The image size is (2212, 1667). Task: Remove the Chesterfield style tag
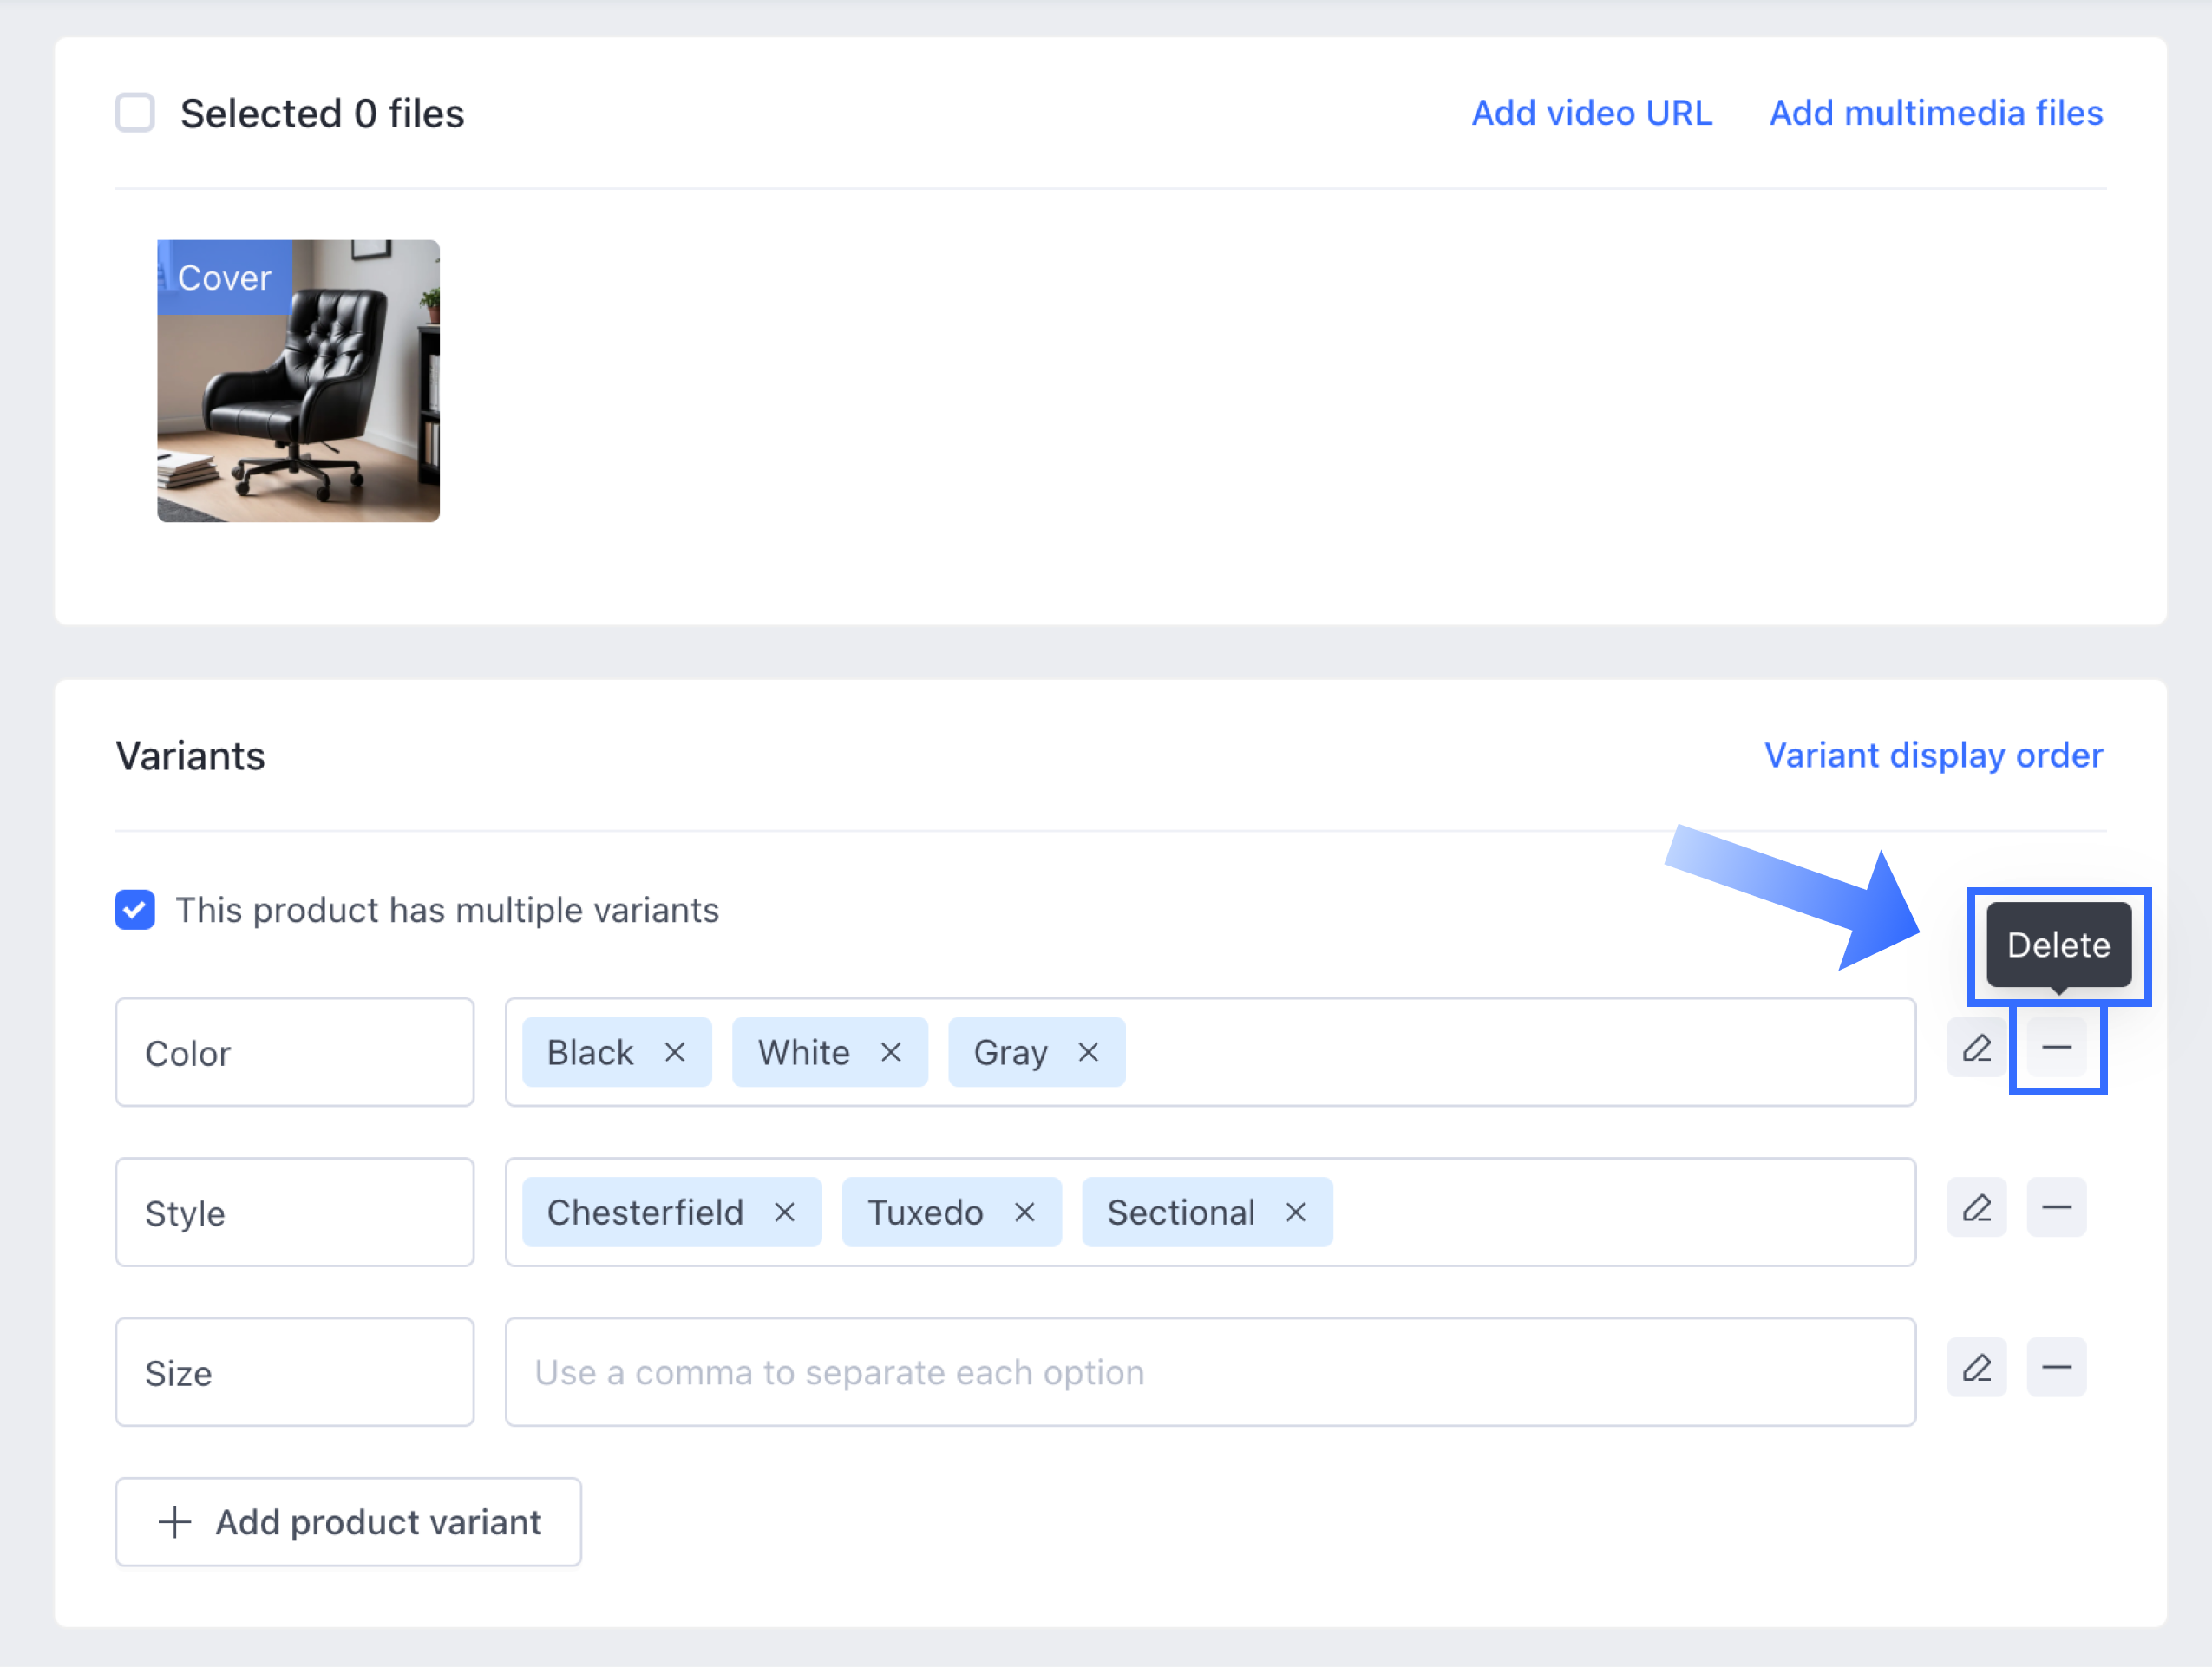pyautogui.click(x=785, y=1212)
